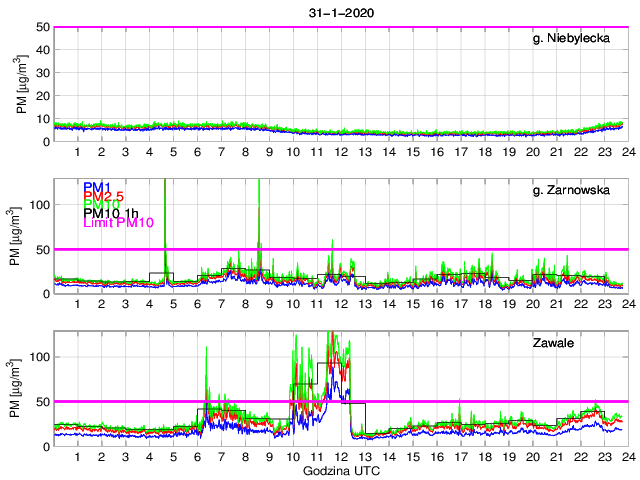Click the 50 y-axis tick in top plot
This screenshot has width=640, height=480.
(x=42, y=27)
